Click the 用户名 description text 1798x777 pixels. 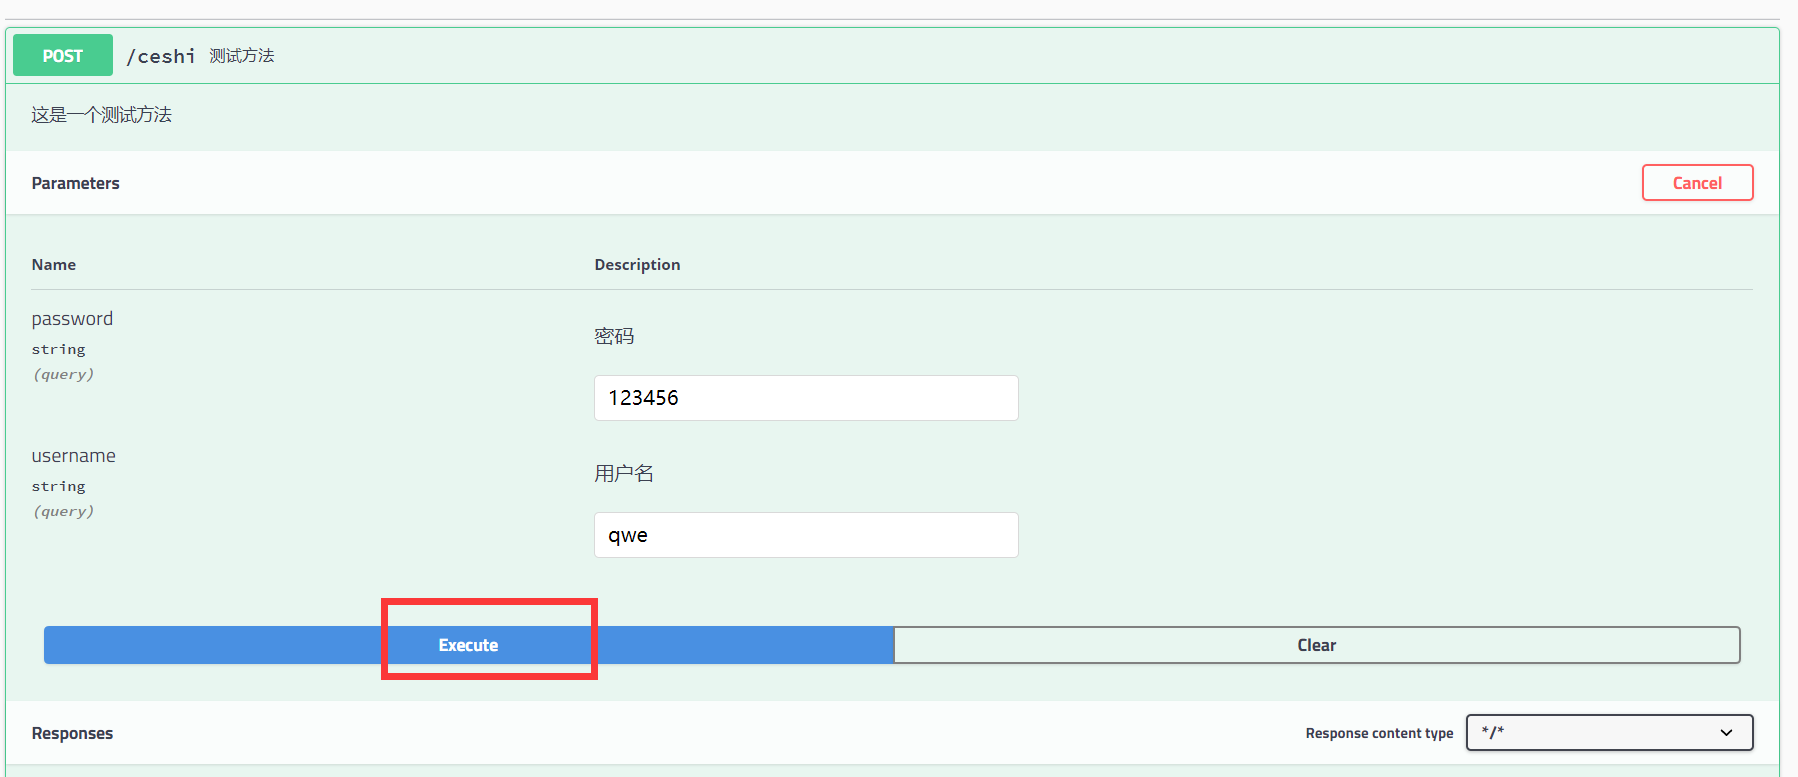coord(624,474)
